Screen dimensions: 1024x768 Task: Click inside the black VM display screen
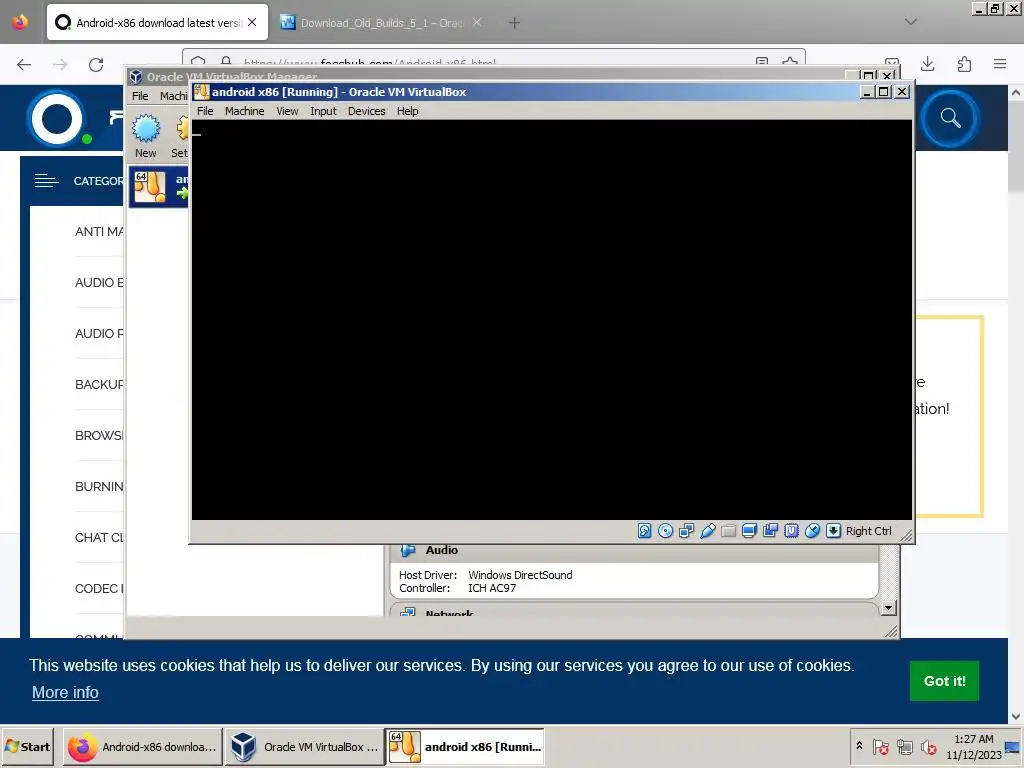pos(551,319)
